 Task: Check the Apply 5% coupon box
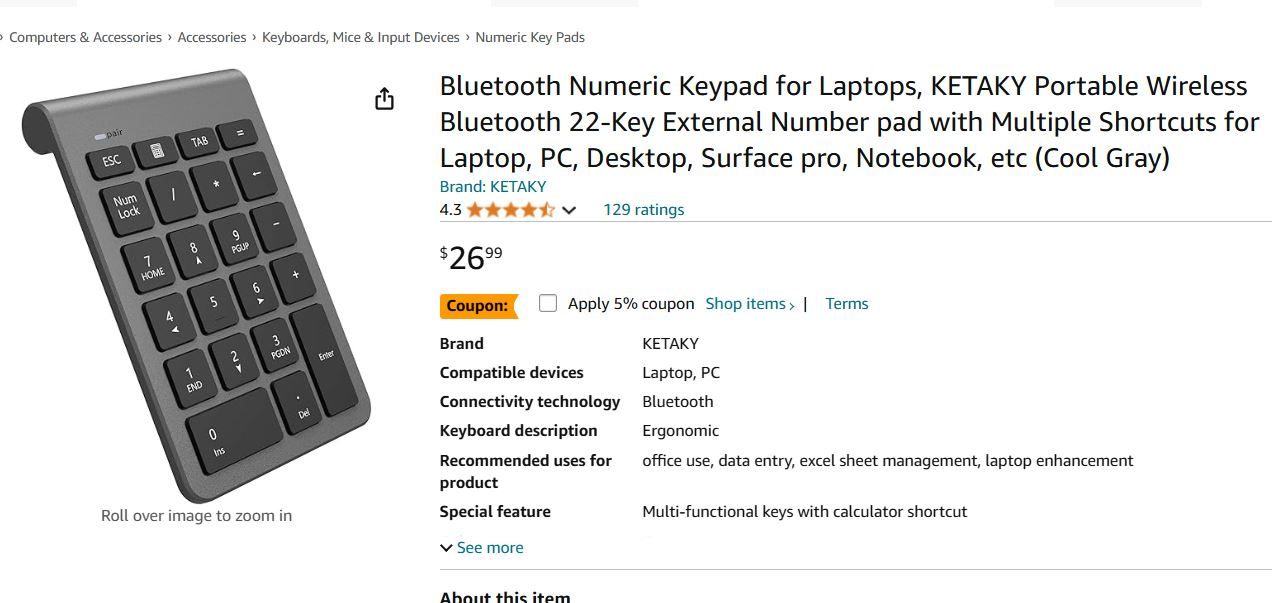tap(548, 302)
